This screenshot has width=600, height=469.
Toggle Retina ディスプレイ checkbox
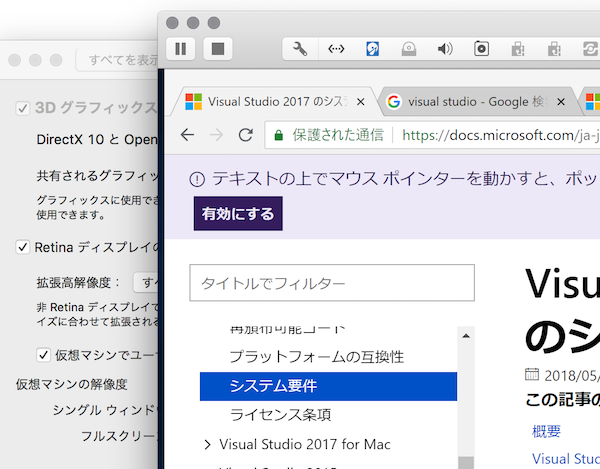click(x=22, y=247)
